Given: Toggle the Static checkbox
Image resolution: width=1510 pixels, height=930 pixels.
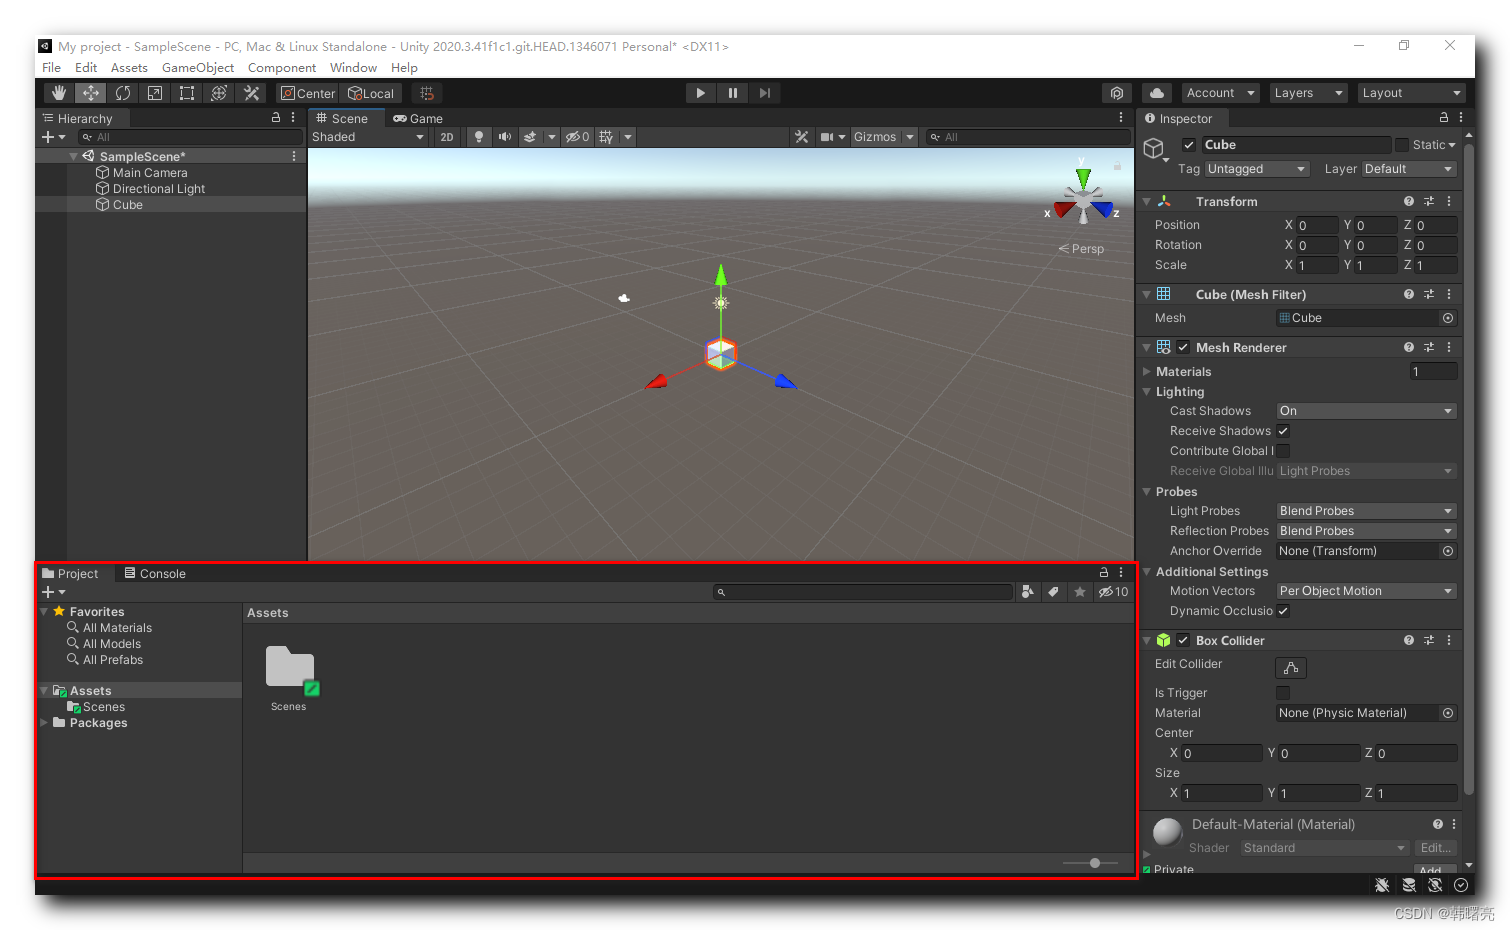Looking at the screenshot, I should 1402,145.
